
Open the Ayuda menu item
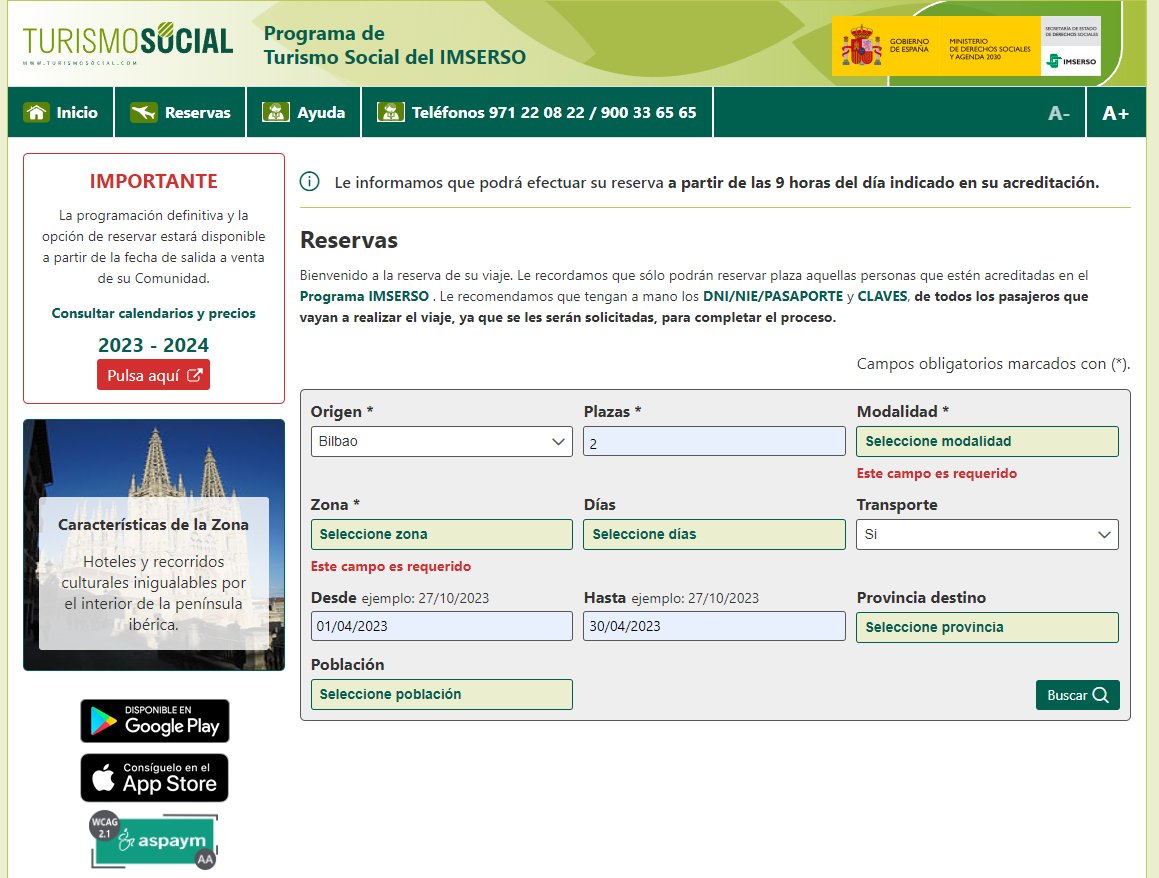pos(304,112)
